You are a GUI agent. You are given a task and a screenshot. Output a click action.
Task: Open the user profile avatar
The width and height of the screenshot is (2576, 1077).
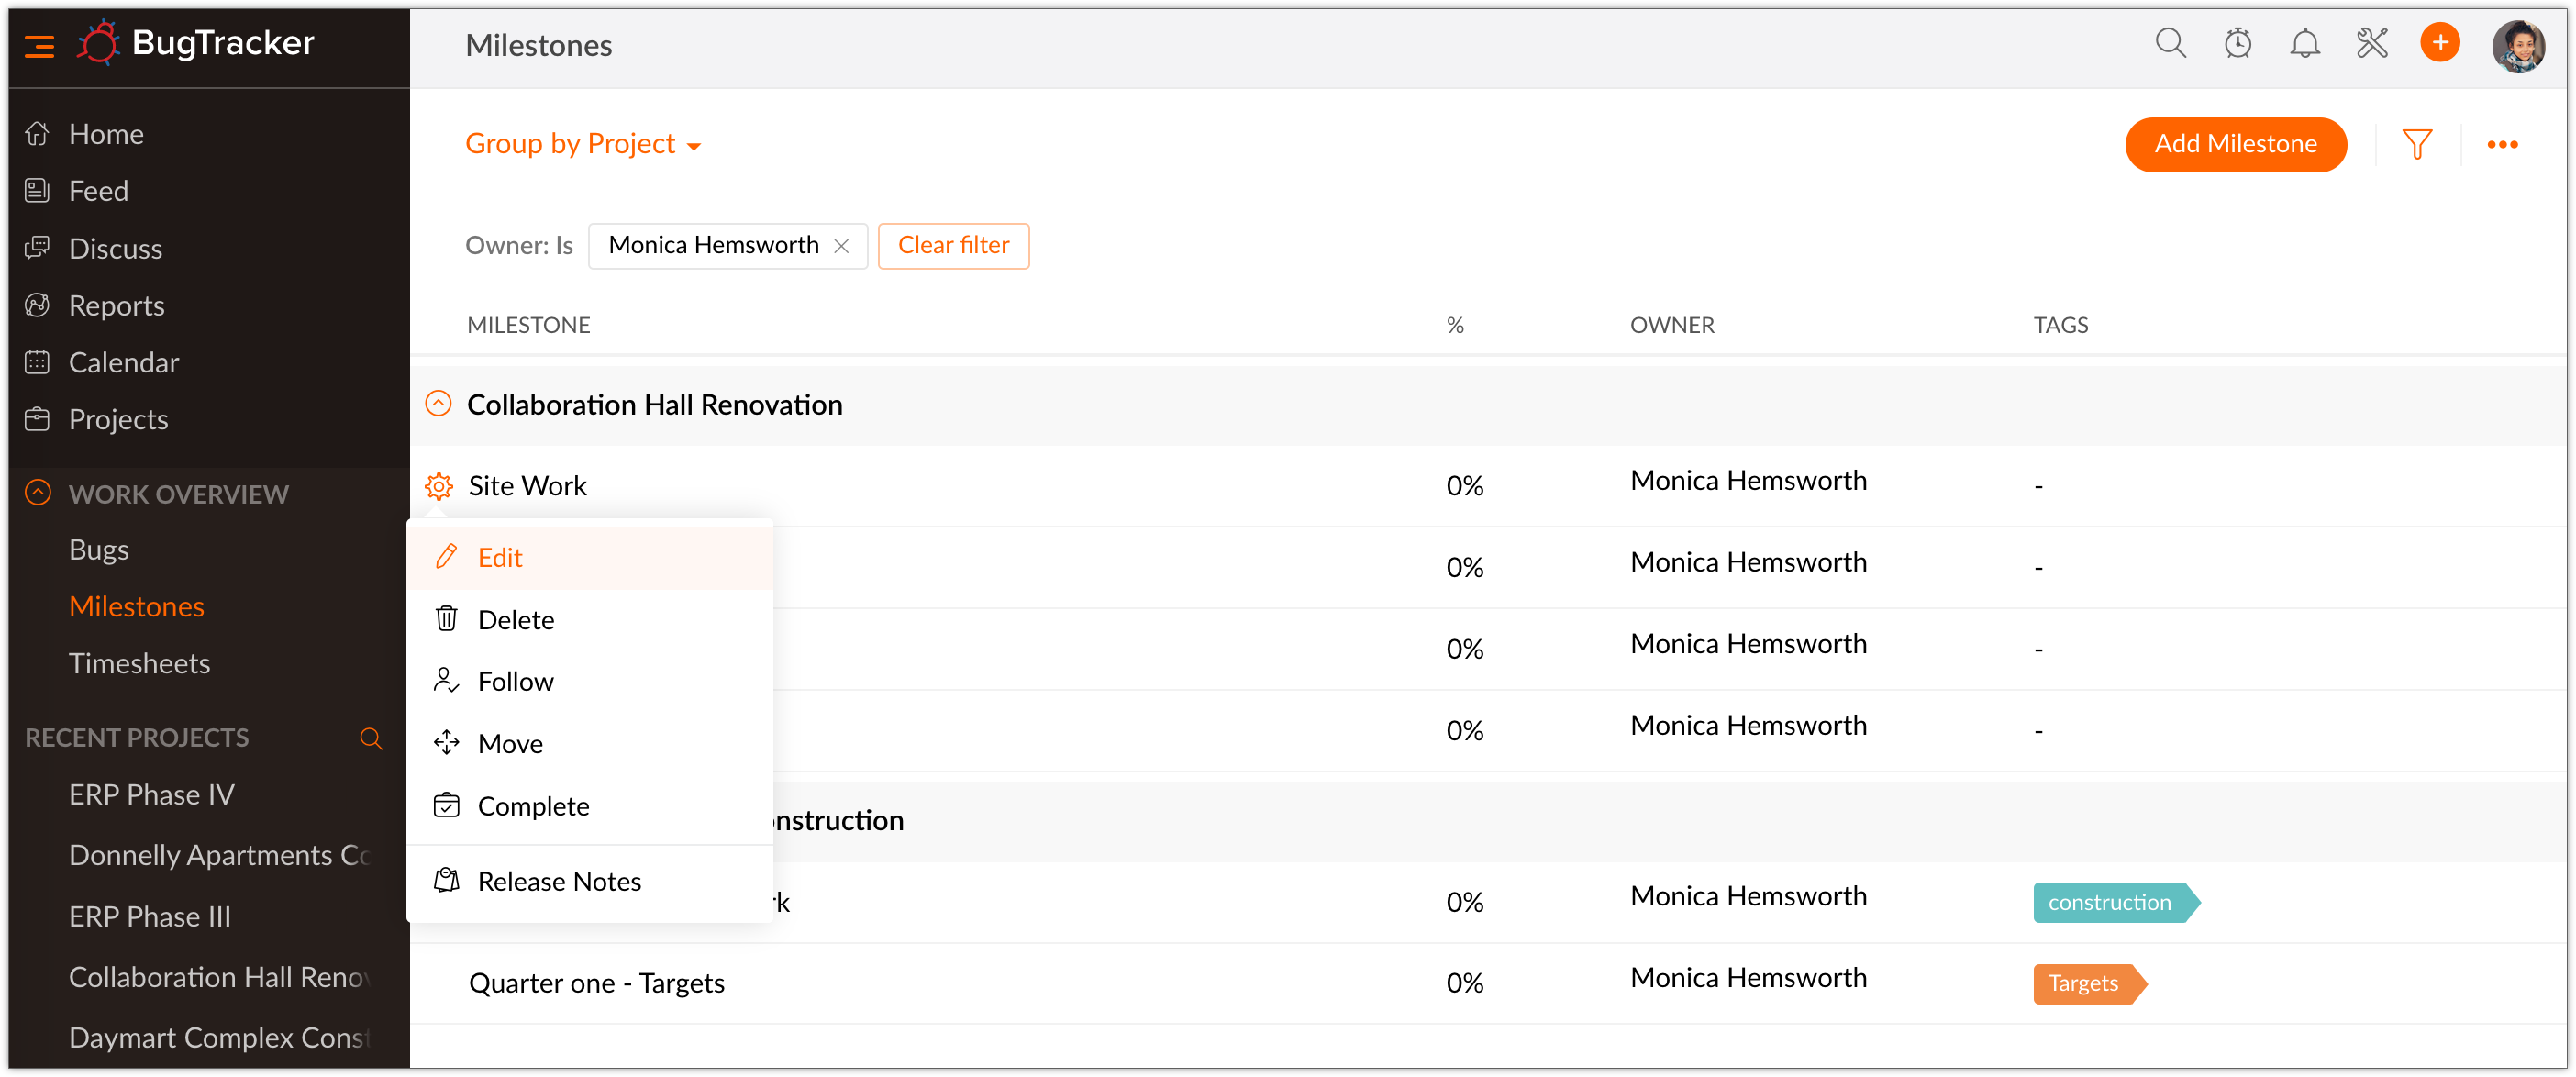(x=2517, y=45)
